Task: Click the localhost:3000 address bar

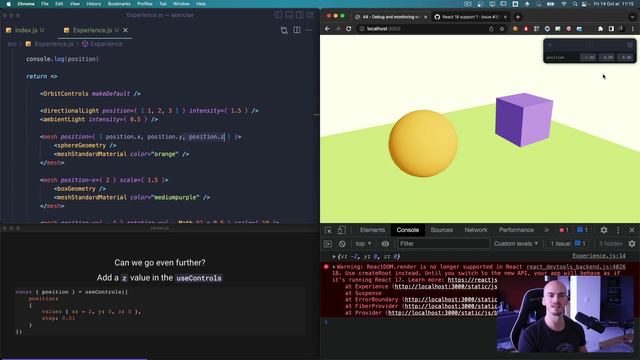Action: [422, 29]
